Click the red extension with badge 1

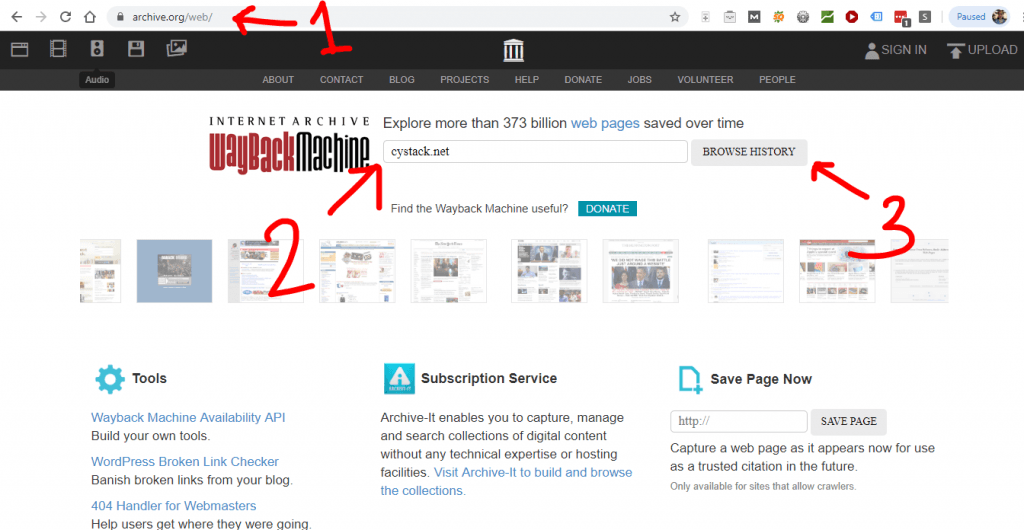901,18
